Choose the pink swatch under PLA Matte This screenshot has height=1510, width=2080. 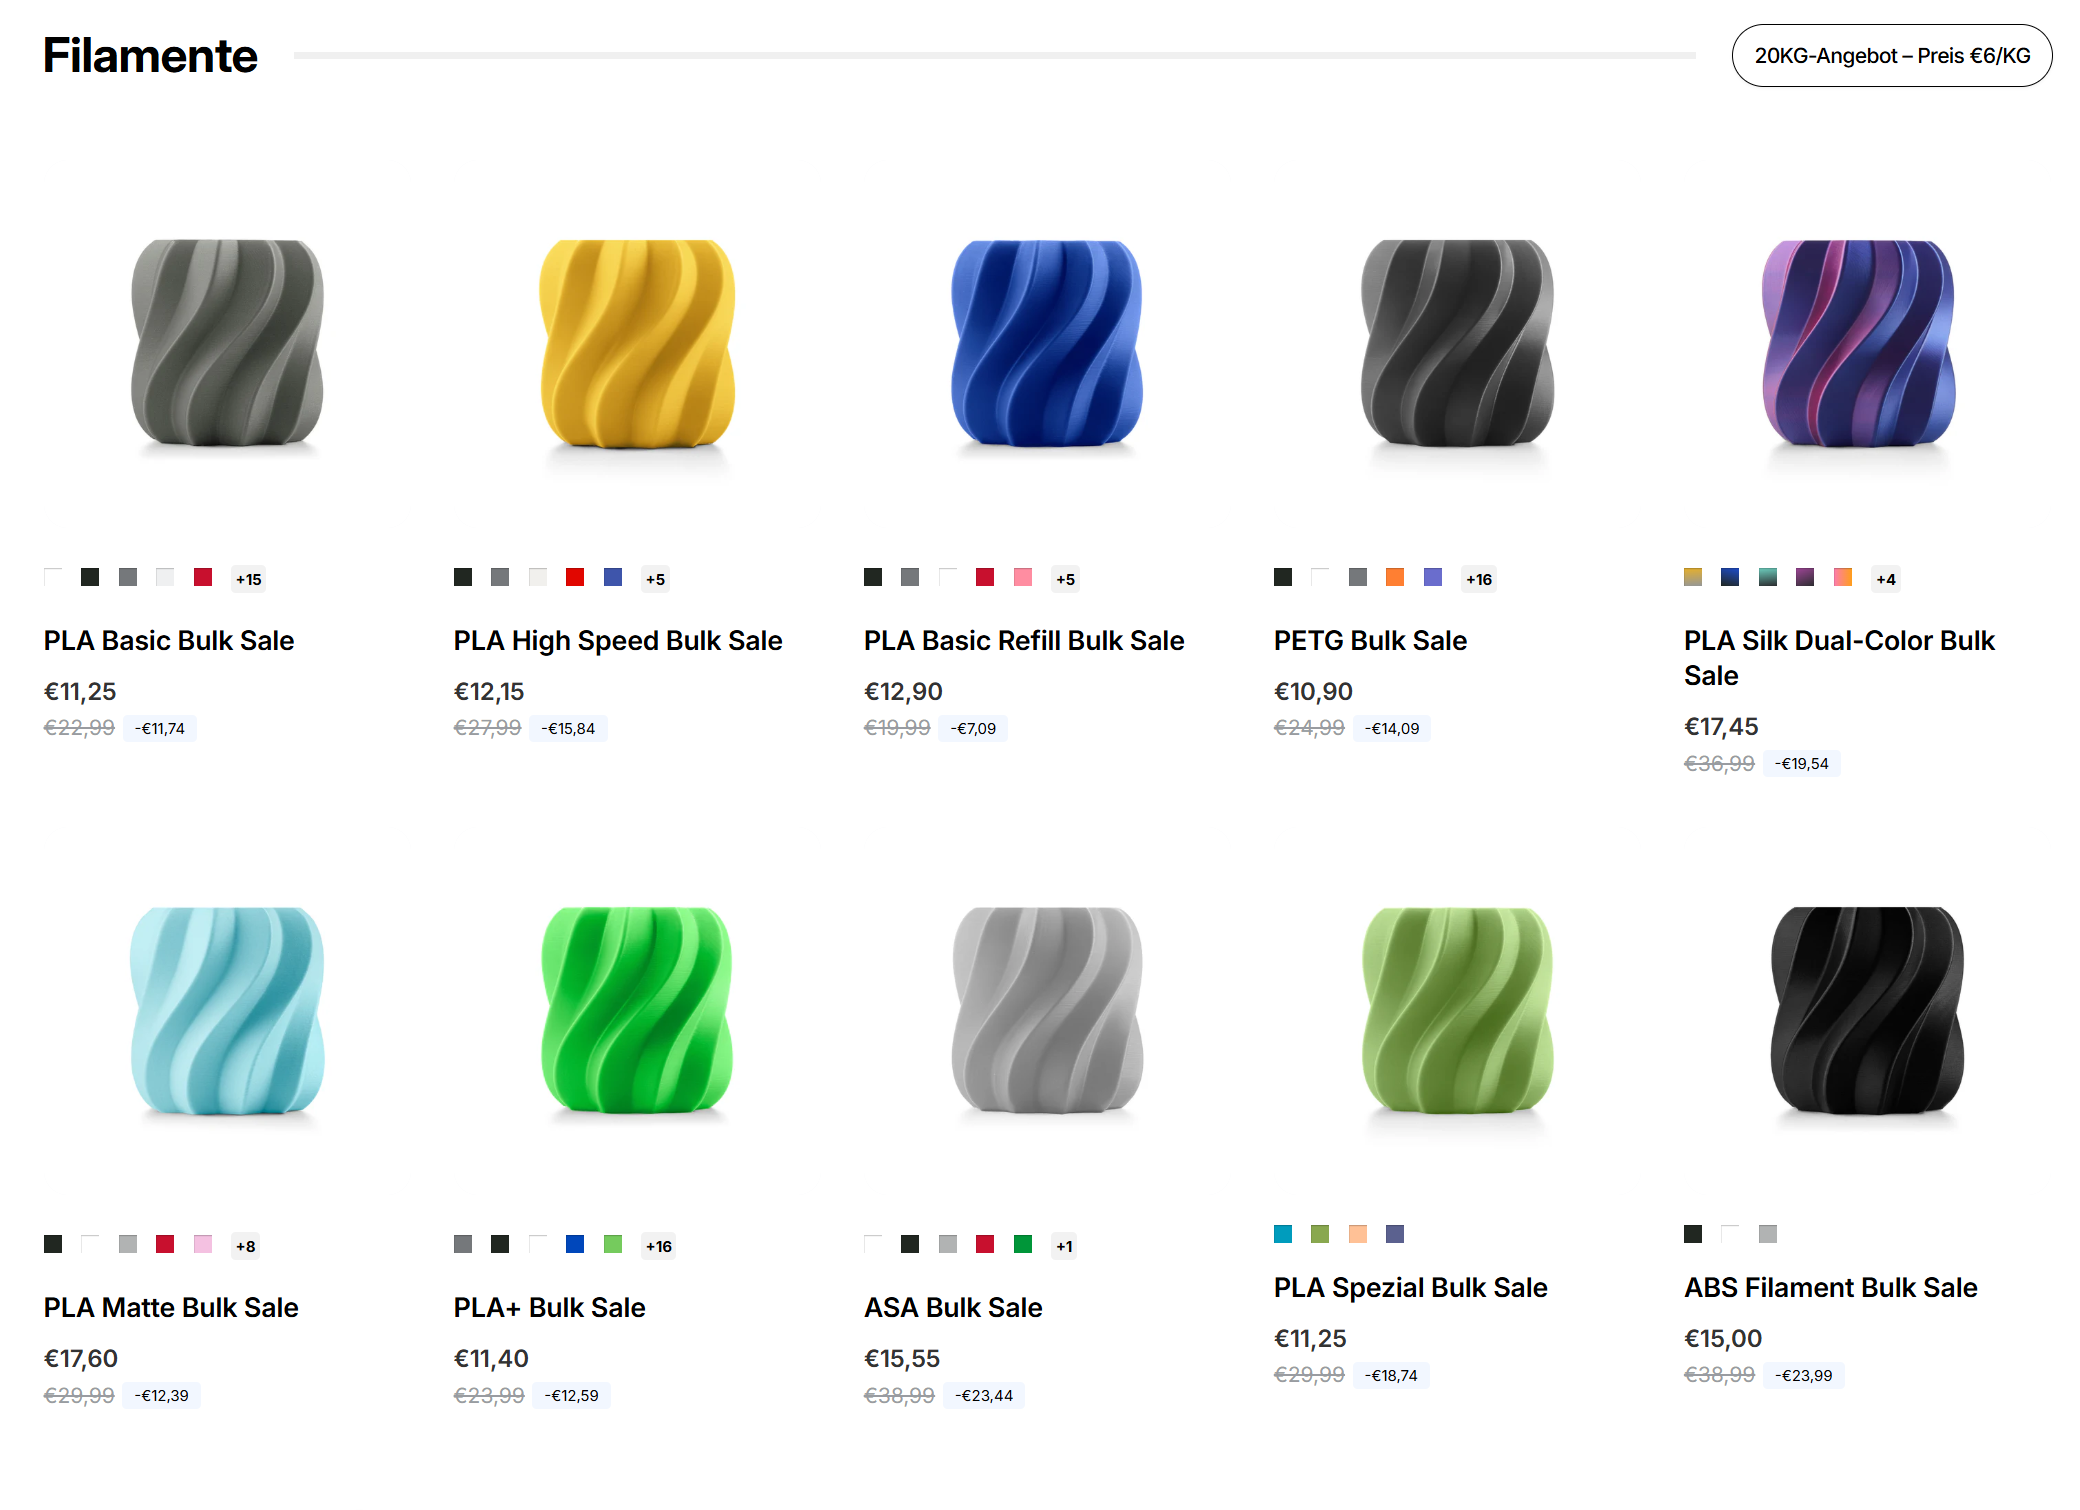tap(203, 1244)
